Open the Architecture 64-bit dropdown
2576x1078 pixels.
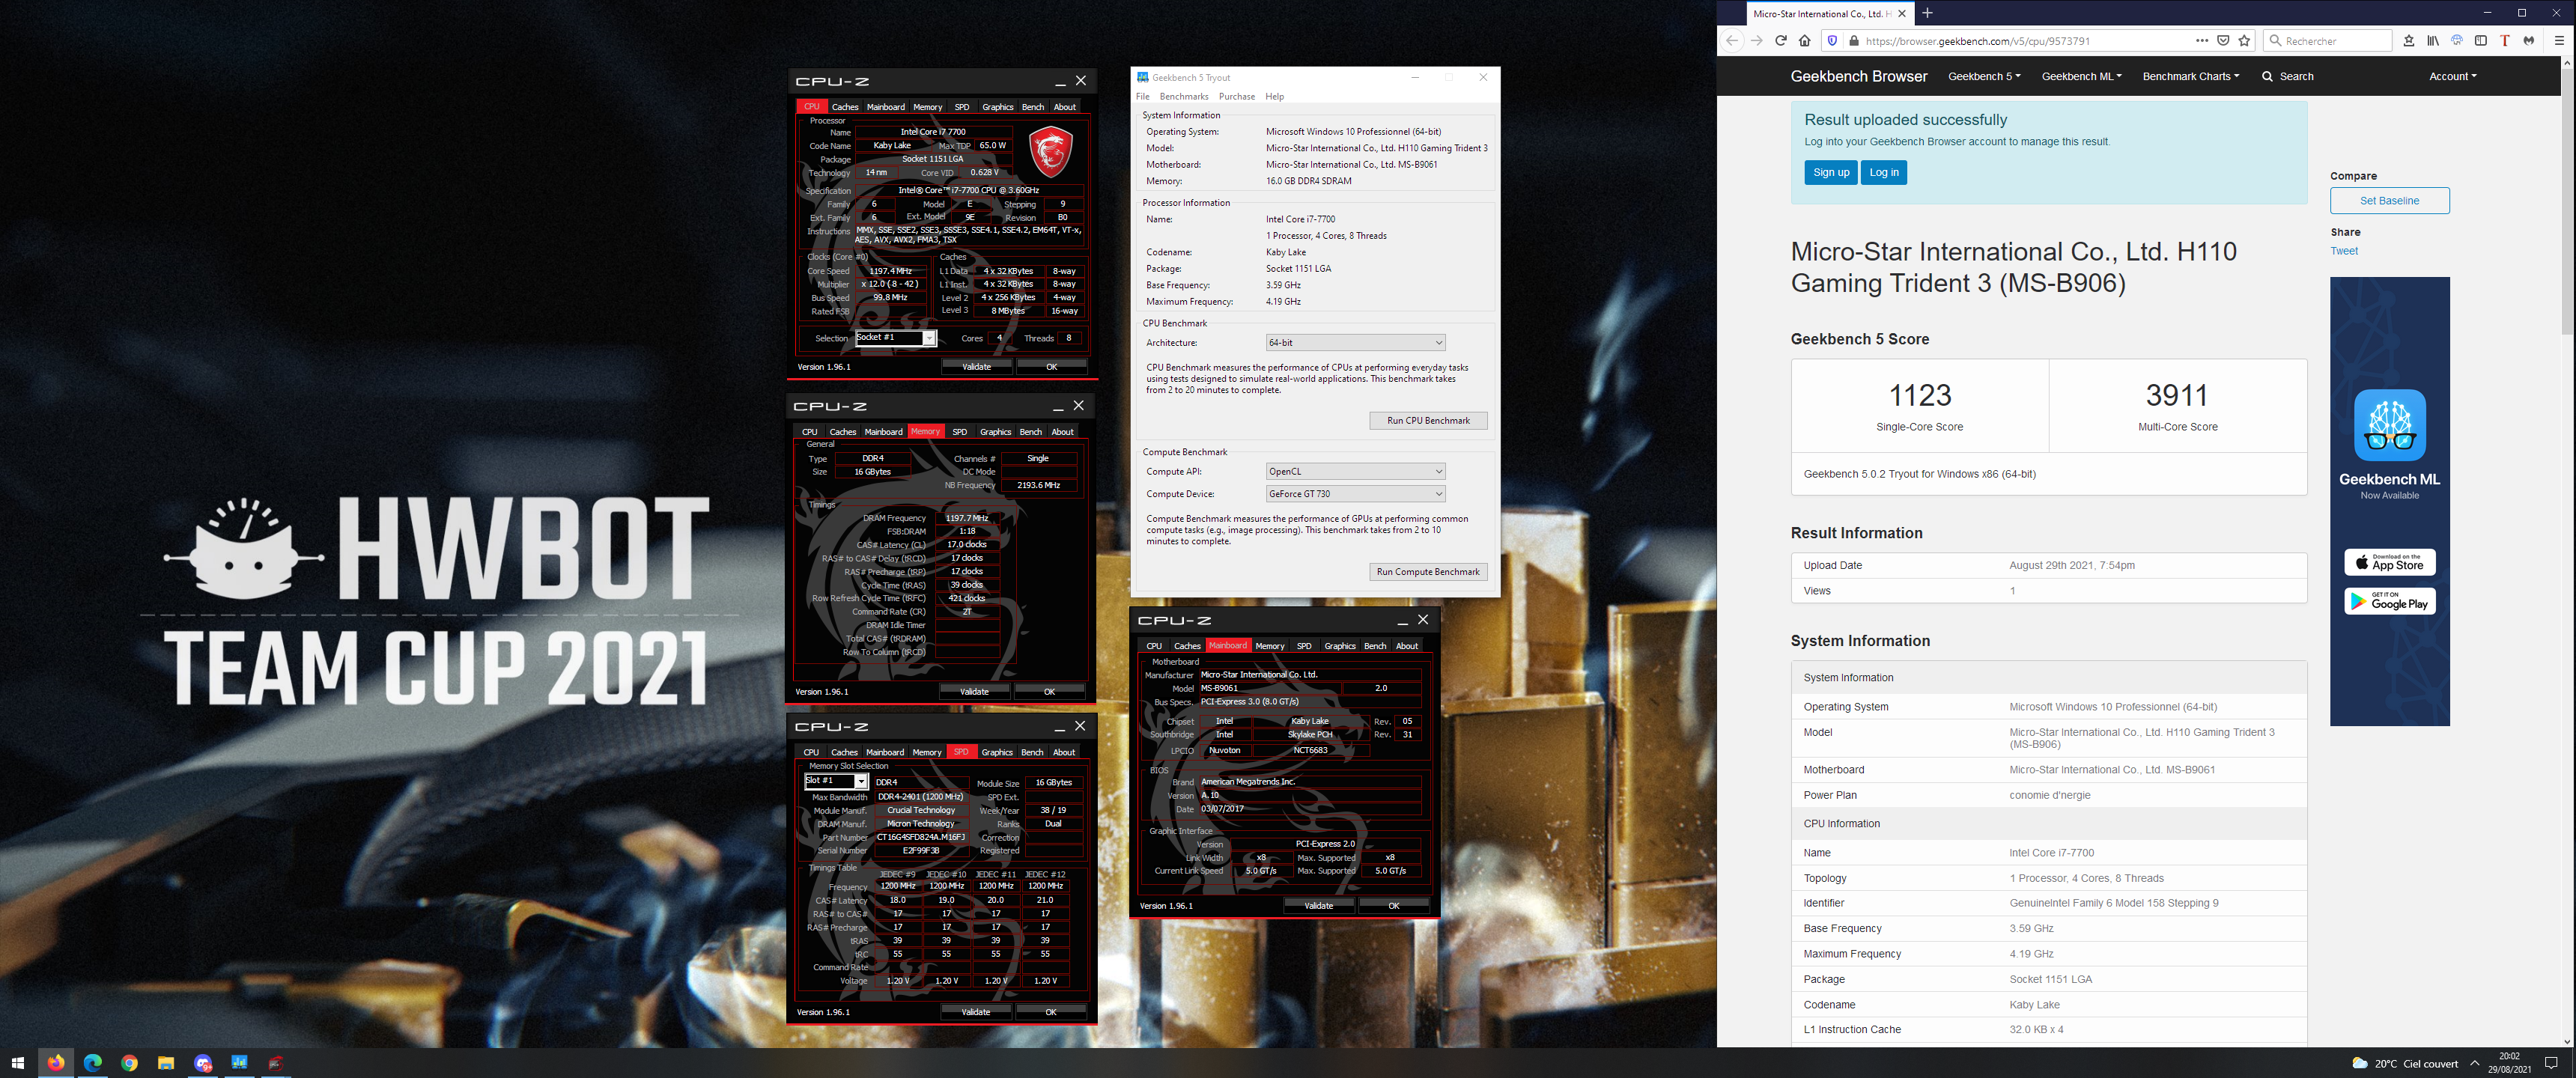pos(1355,343)
